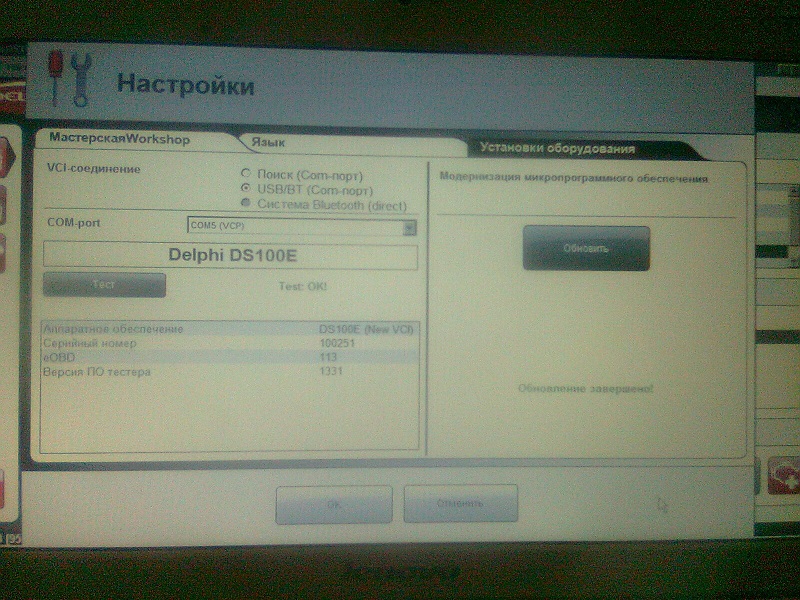Click the Delphi DS100E device name field
Image resolution: width=800 pixels, height=600 pixels.
coord(231,255)
